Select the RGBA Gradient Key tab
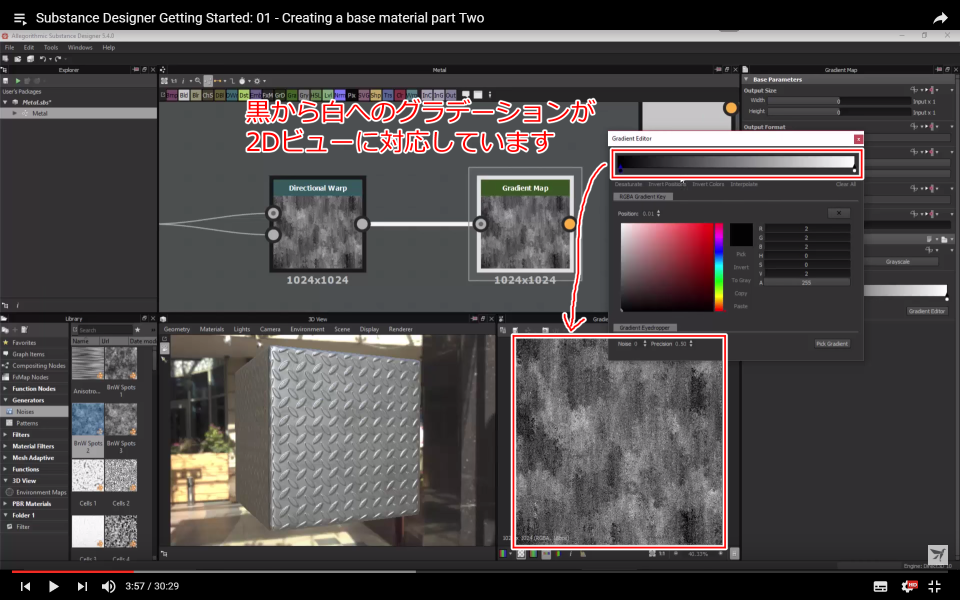This screenshot has height=600, width=960. point(643,197)
